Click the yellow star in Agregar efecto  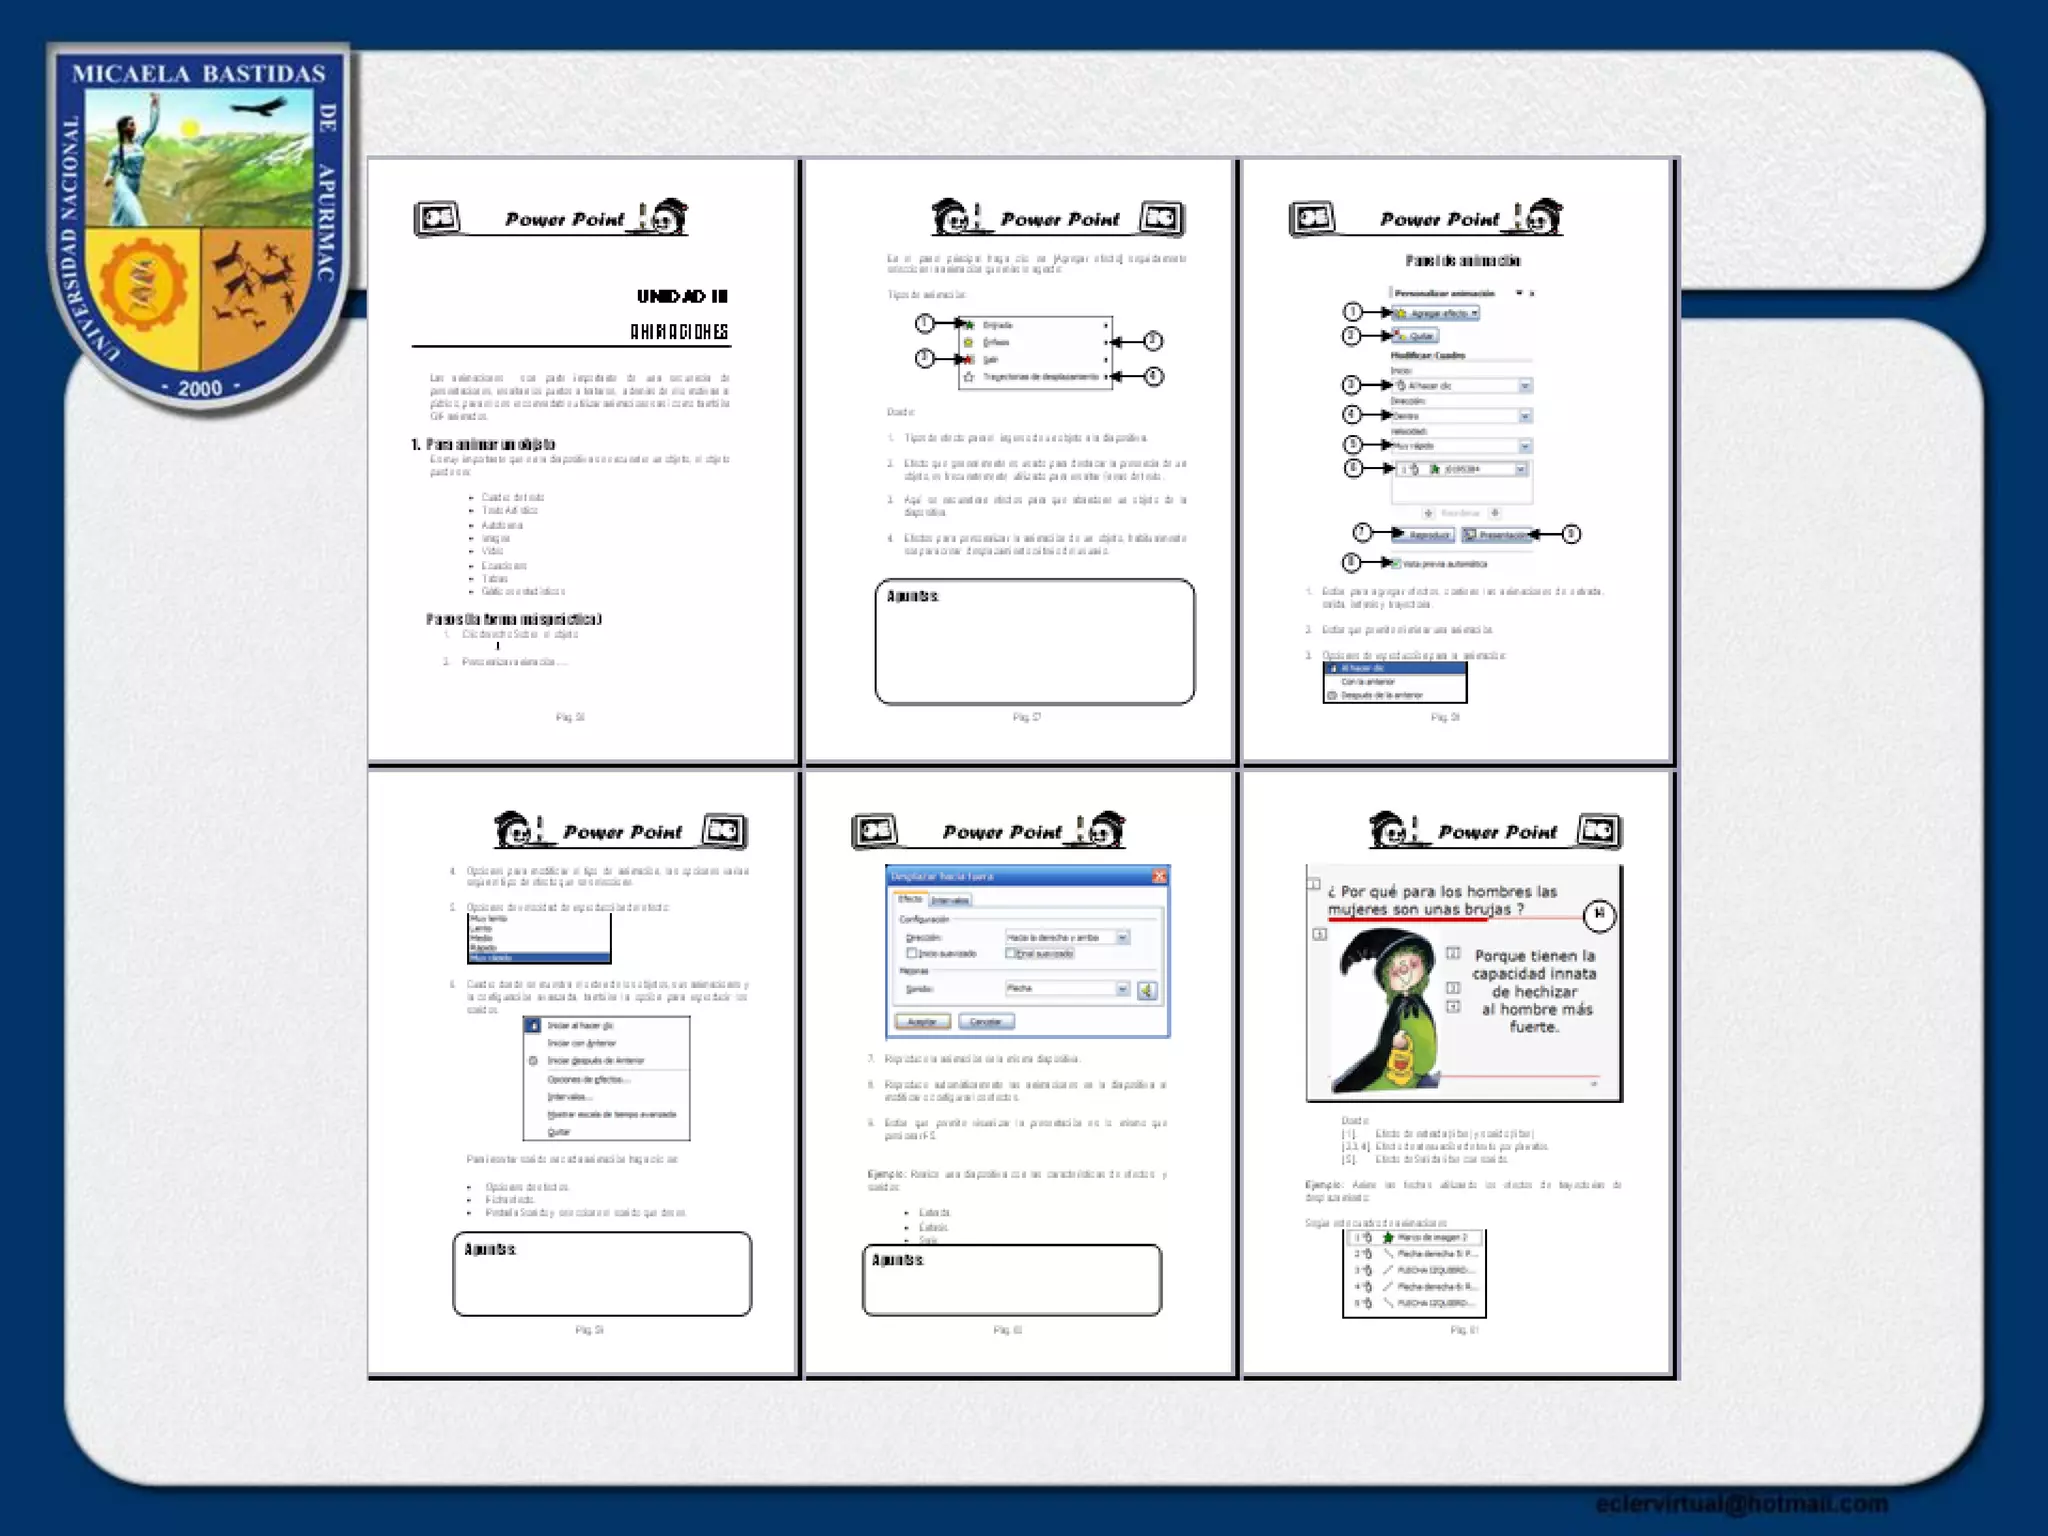(1402, 313)
